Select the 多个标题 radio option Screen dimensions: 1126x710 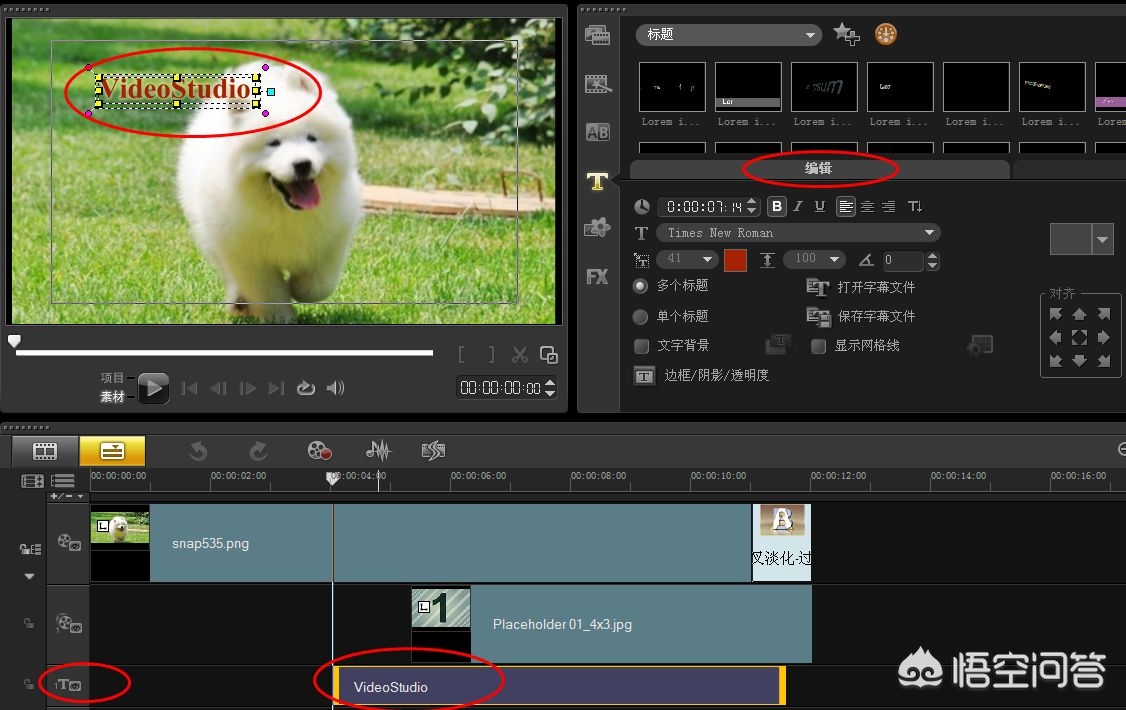coord(641,286)
